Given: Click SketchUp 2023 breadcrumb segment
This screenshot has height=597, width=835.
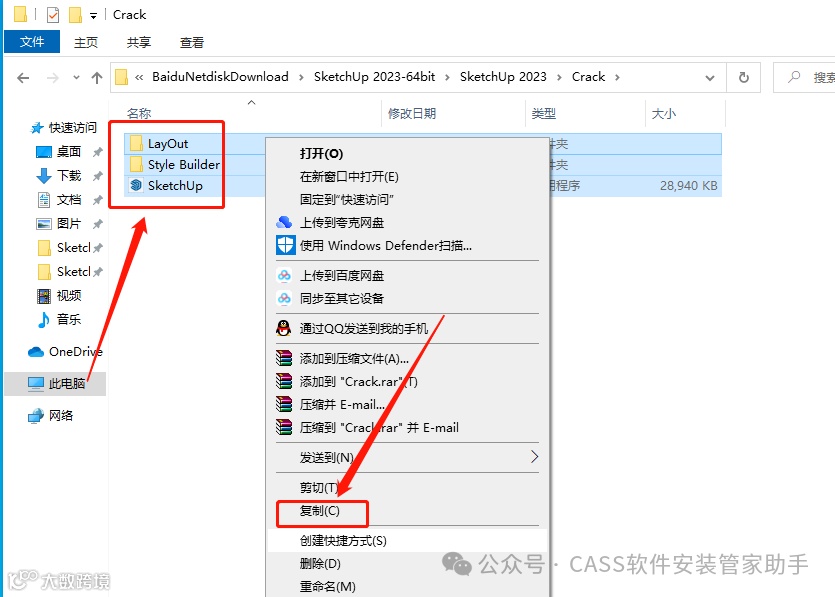Looking at the screenshot, I should pos(503,77).
